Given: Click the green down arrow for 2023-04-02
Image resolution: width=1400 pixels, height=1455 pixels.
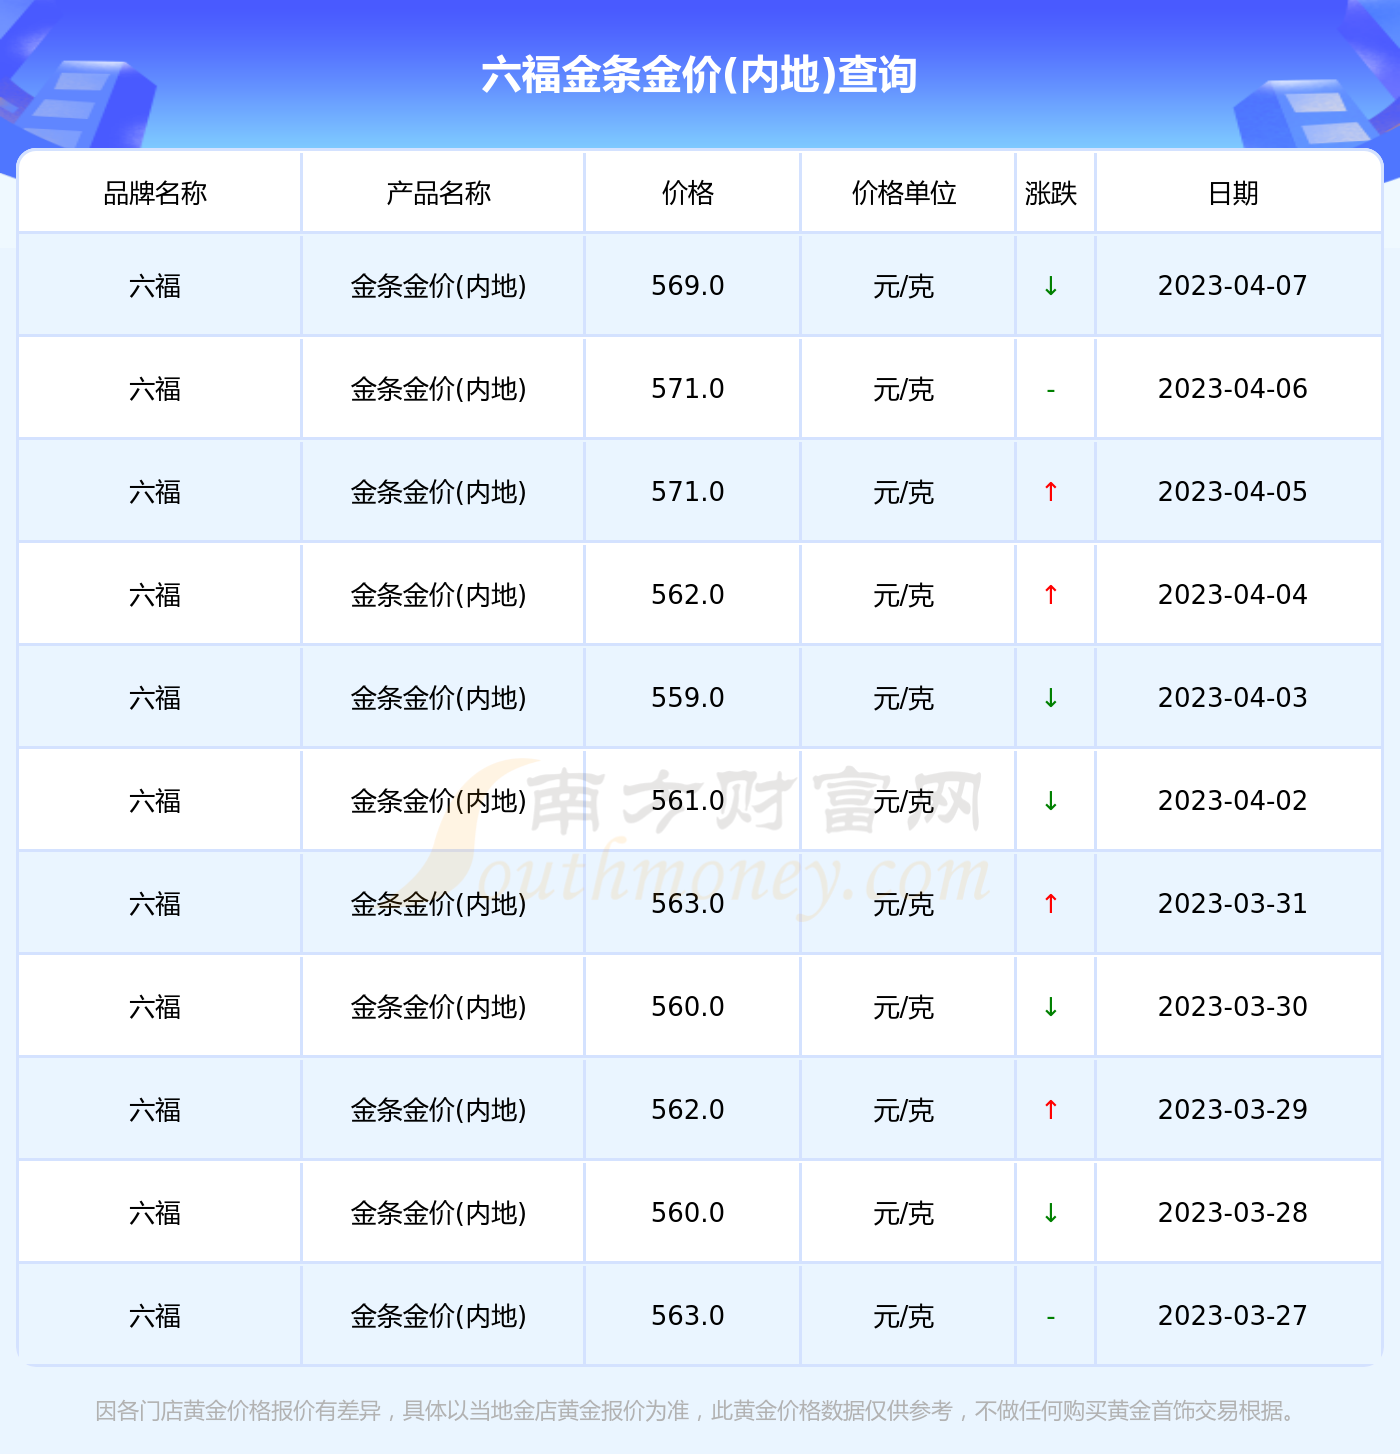Looking at the screenshot, I should tap(1051, 801).
